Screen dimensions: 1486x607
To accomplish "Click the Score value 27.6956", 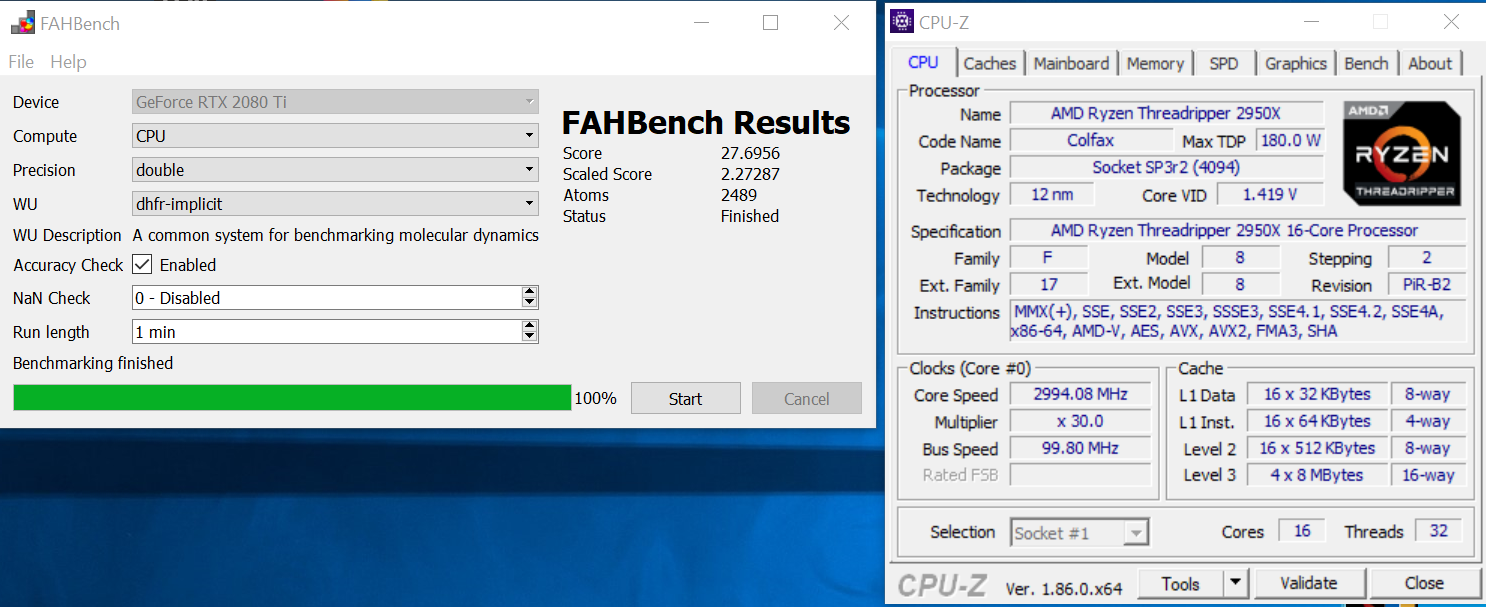I will pyautogui.click(x=750, y=153).
